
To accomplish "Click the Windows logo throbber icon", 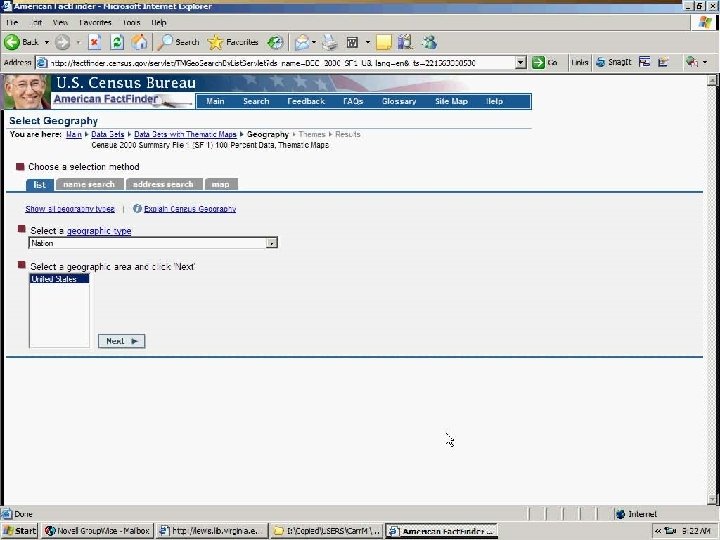I will [704, 22].
